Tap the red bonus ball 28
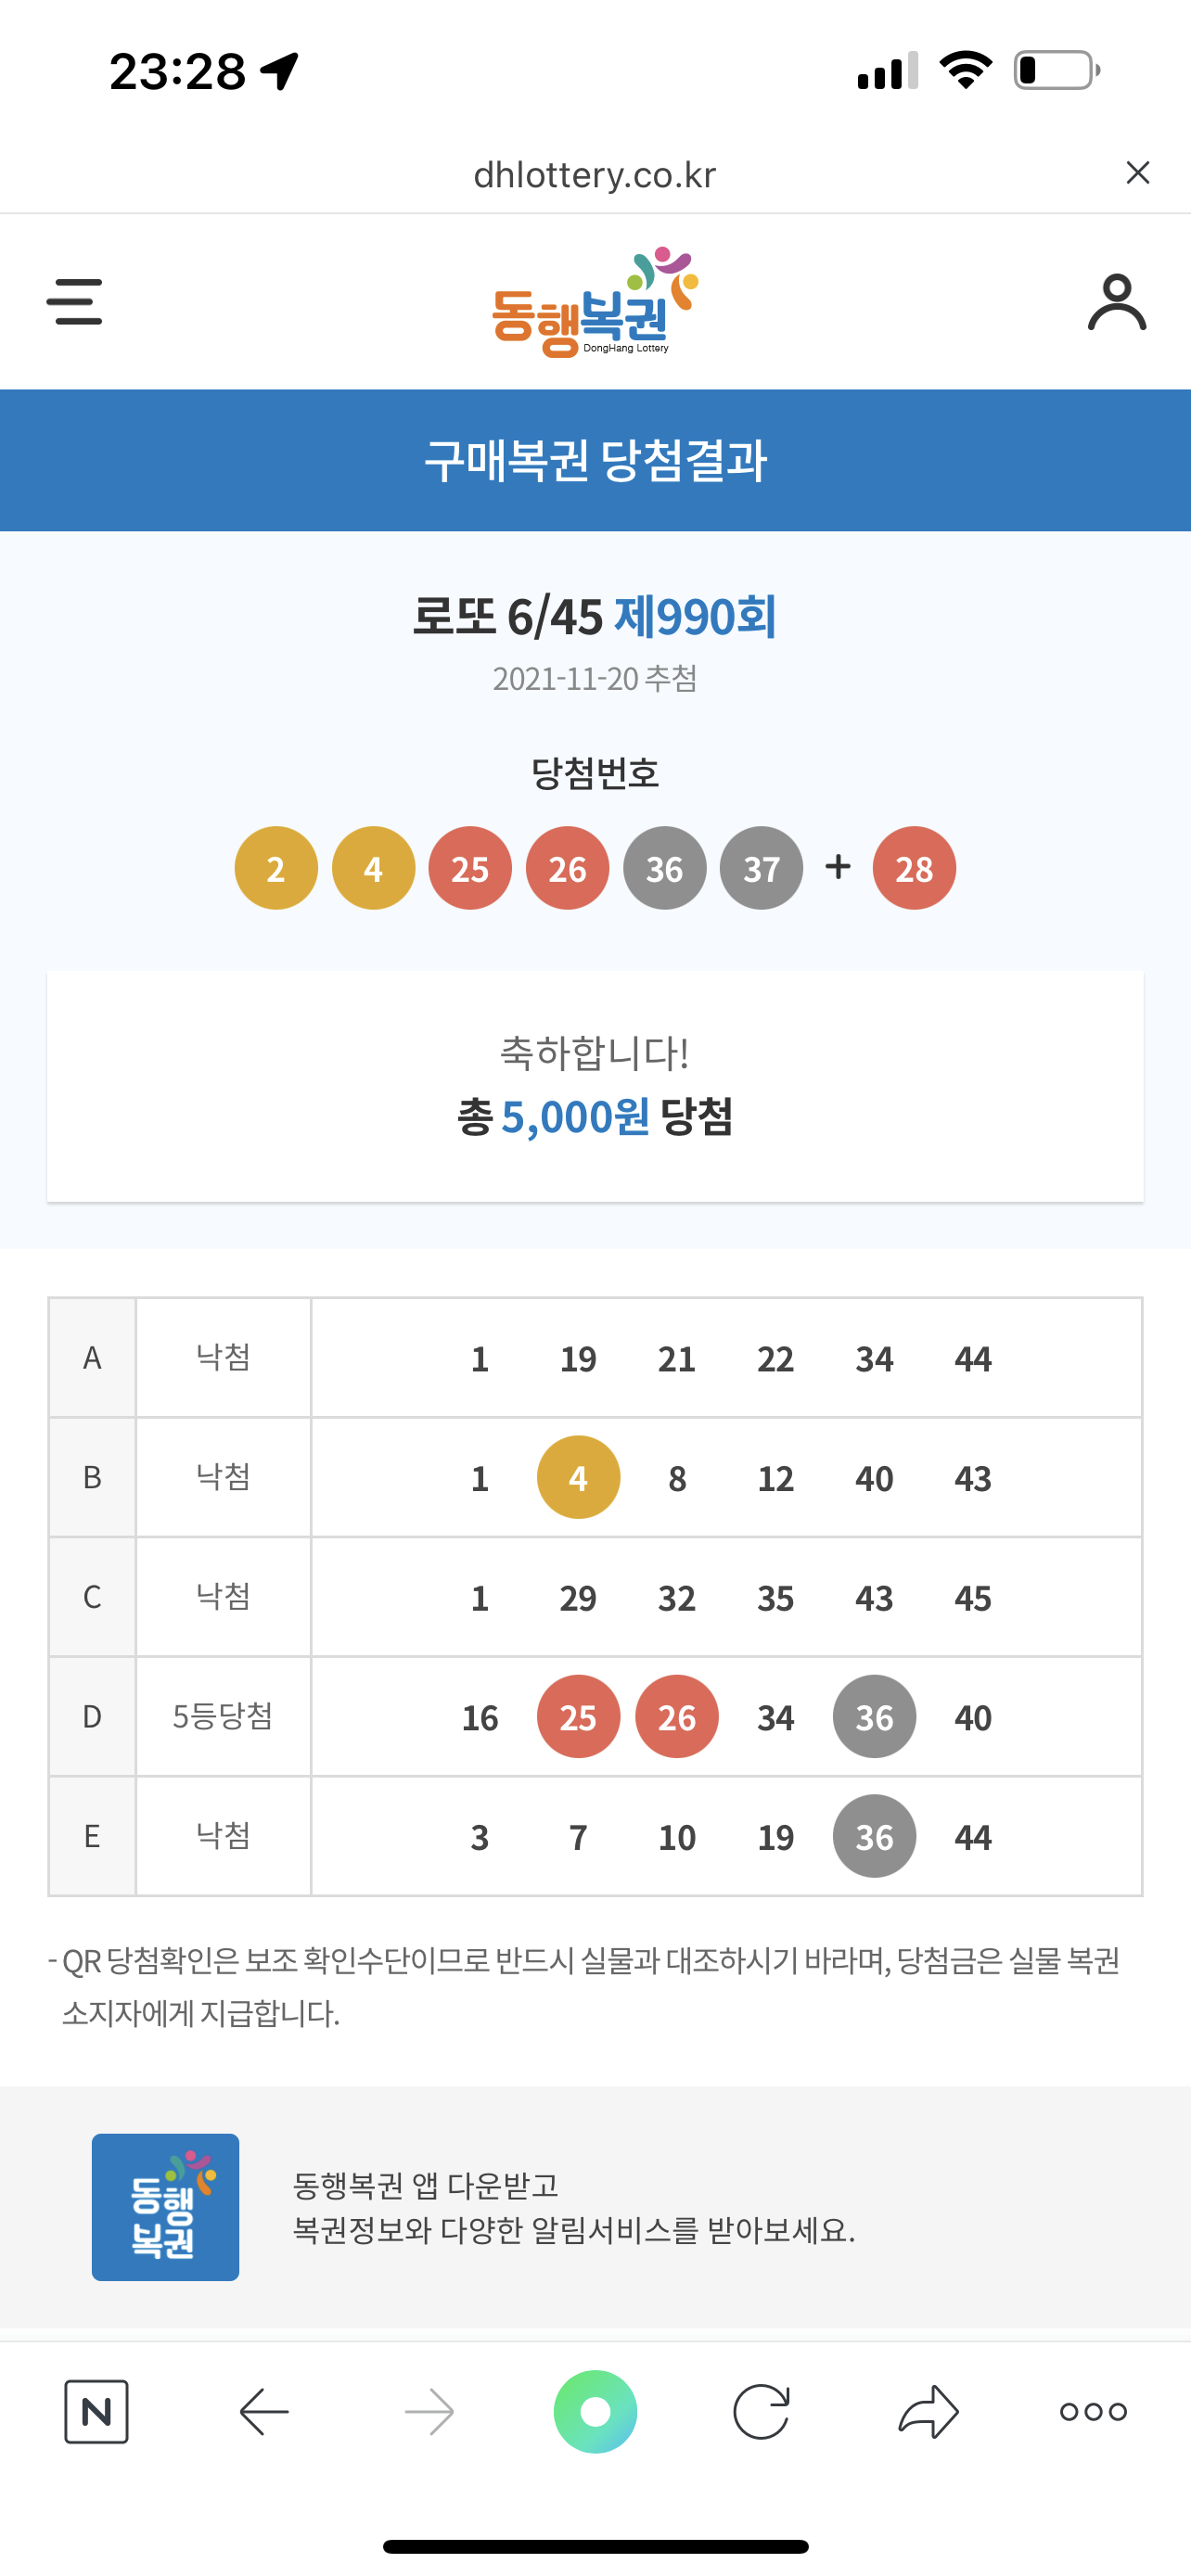The height and width of the screenshot is (2576, 1191). pos(914,868)
